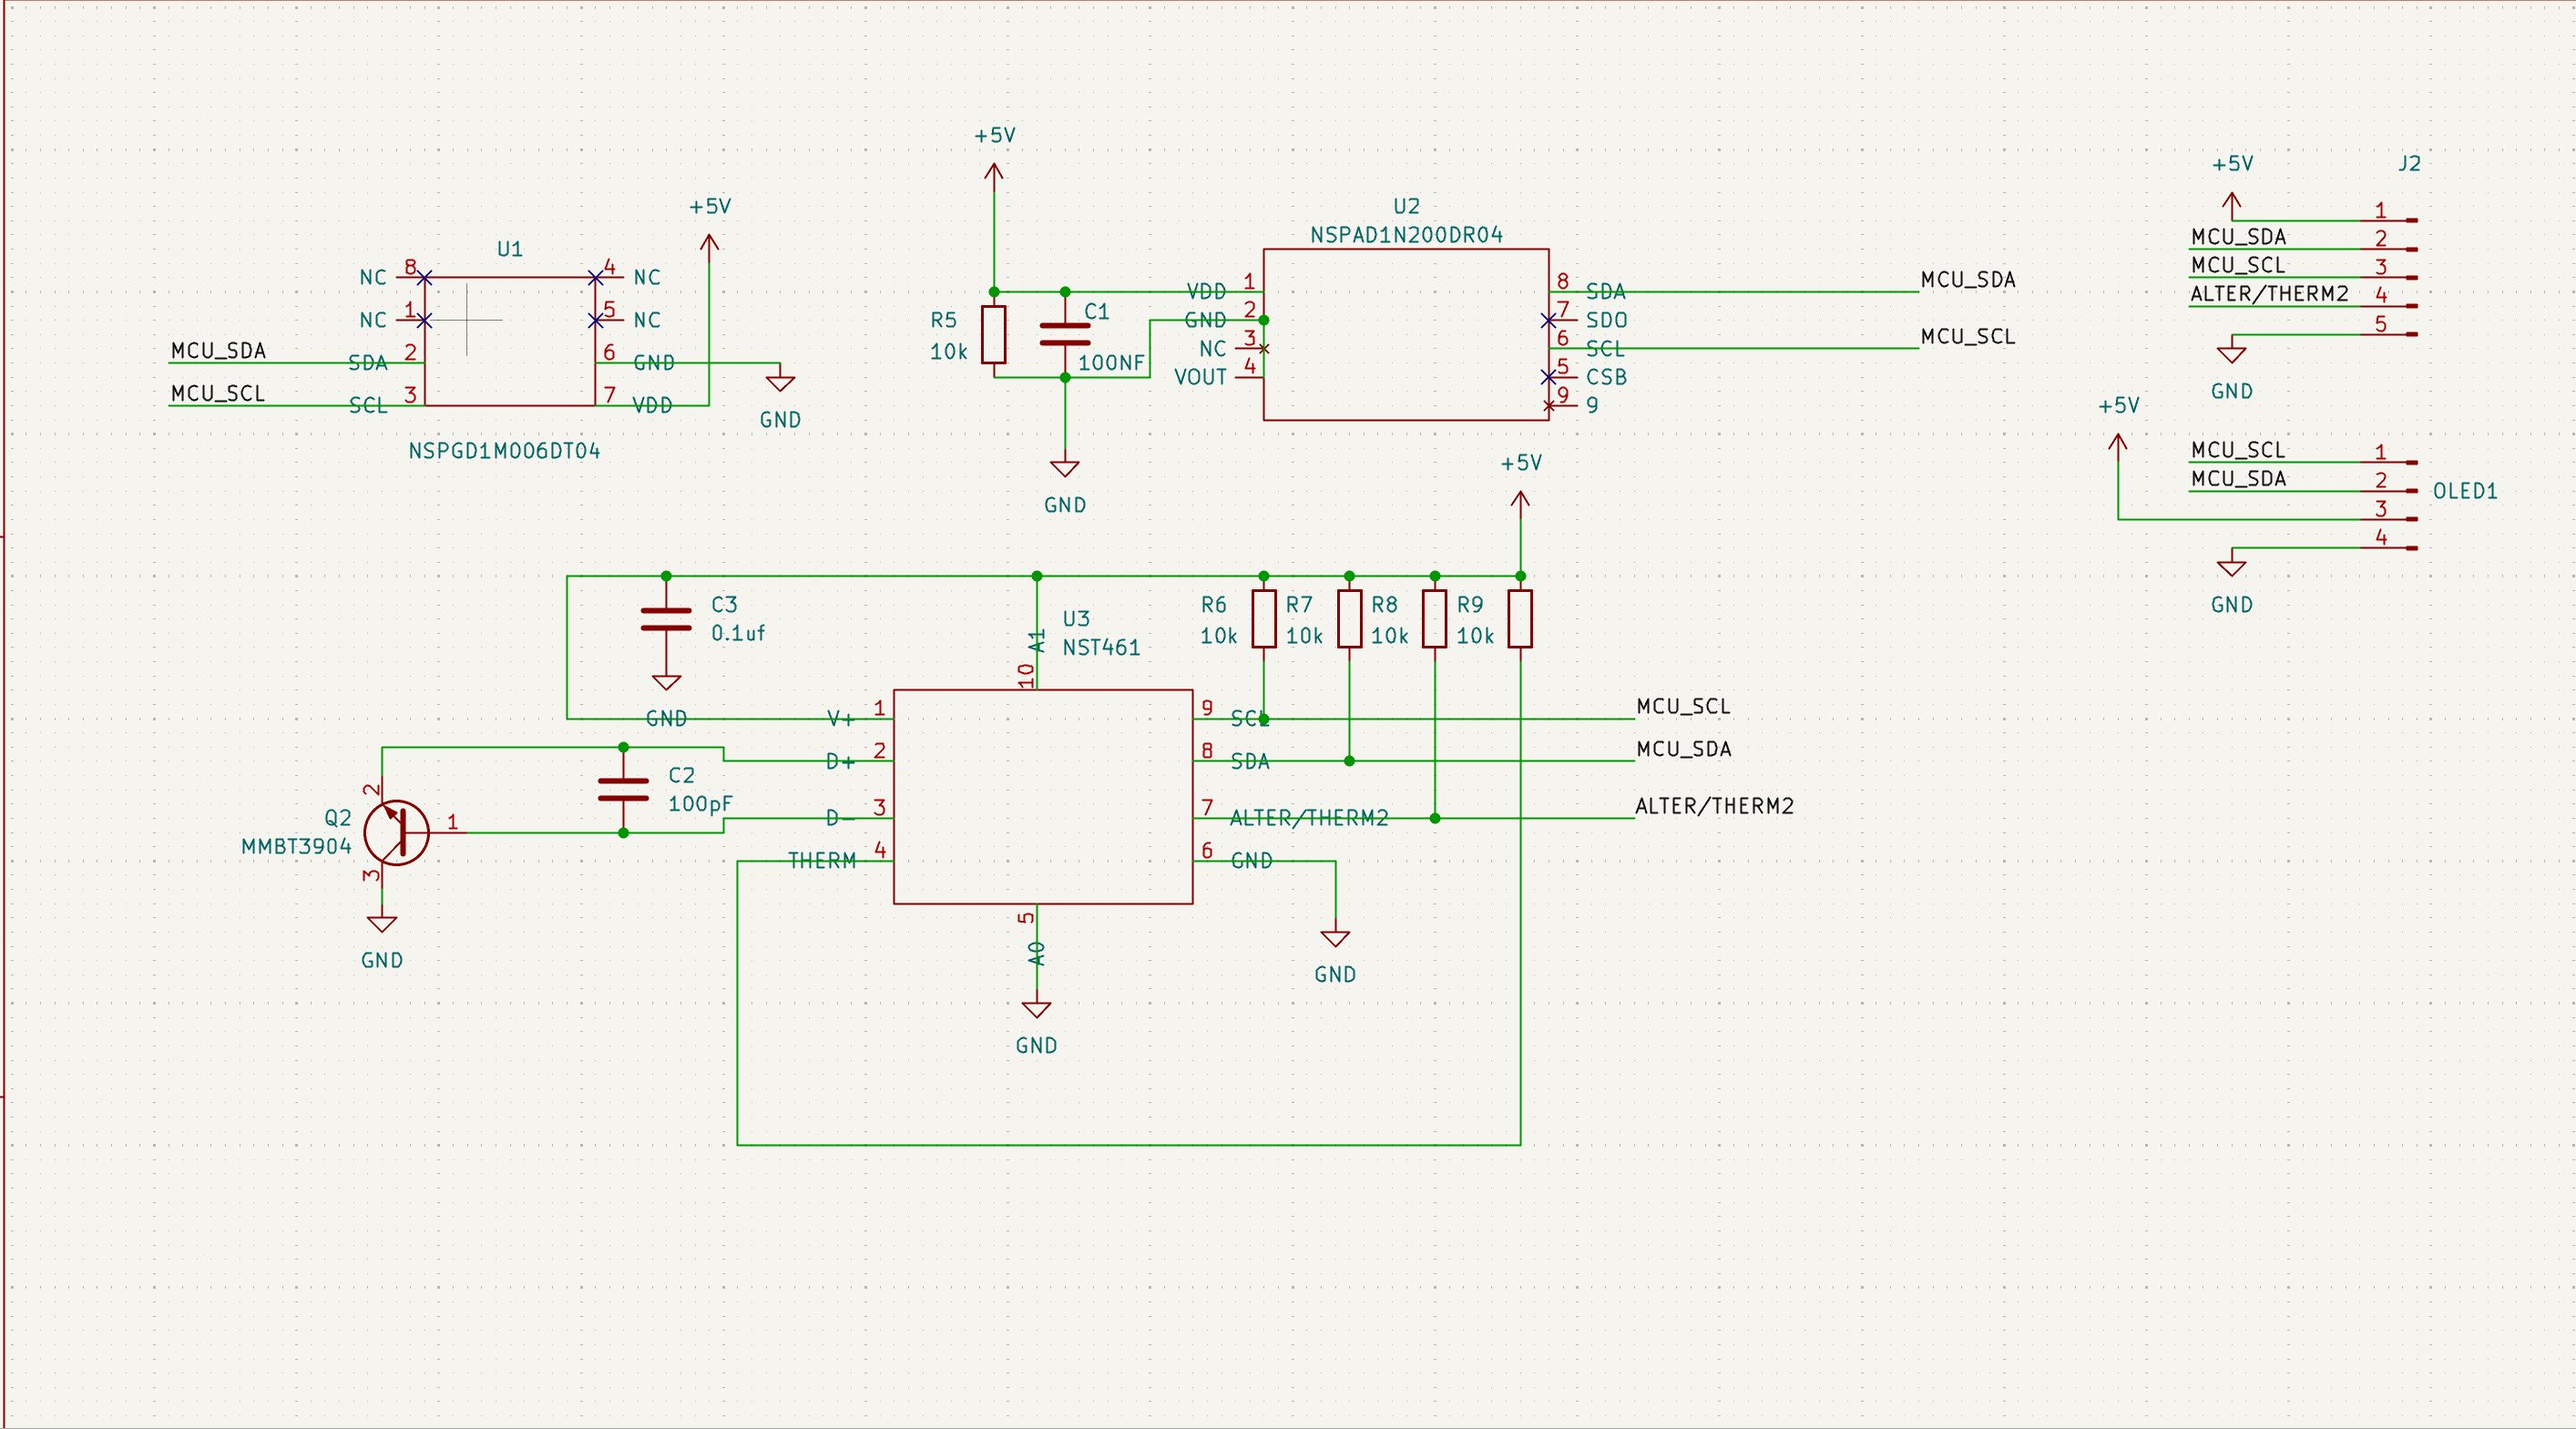Click the ALTER/THERM2 net label right of U3
The width and height of the screenshot is (2576, 1429).
tap(1714, 806)
